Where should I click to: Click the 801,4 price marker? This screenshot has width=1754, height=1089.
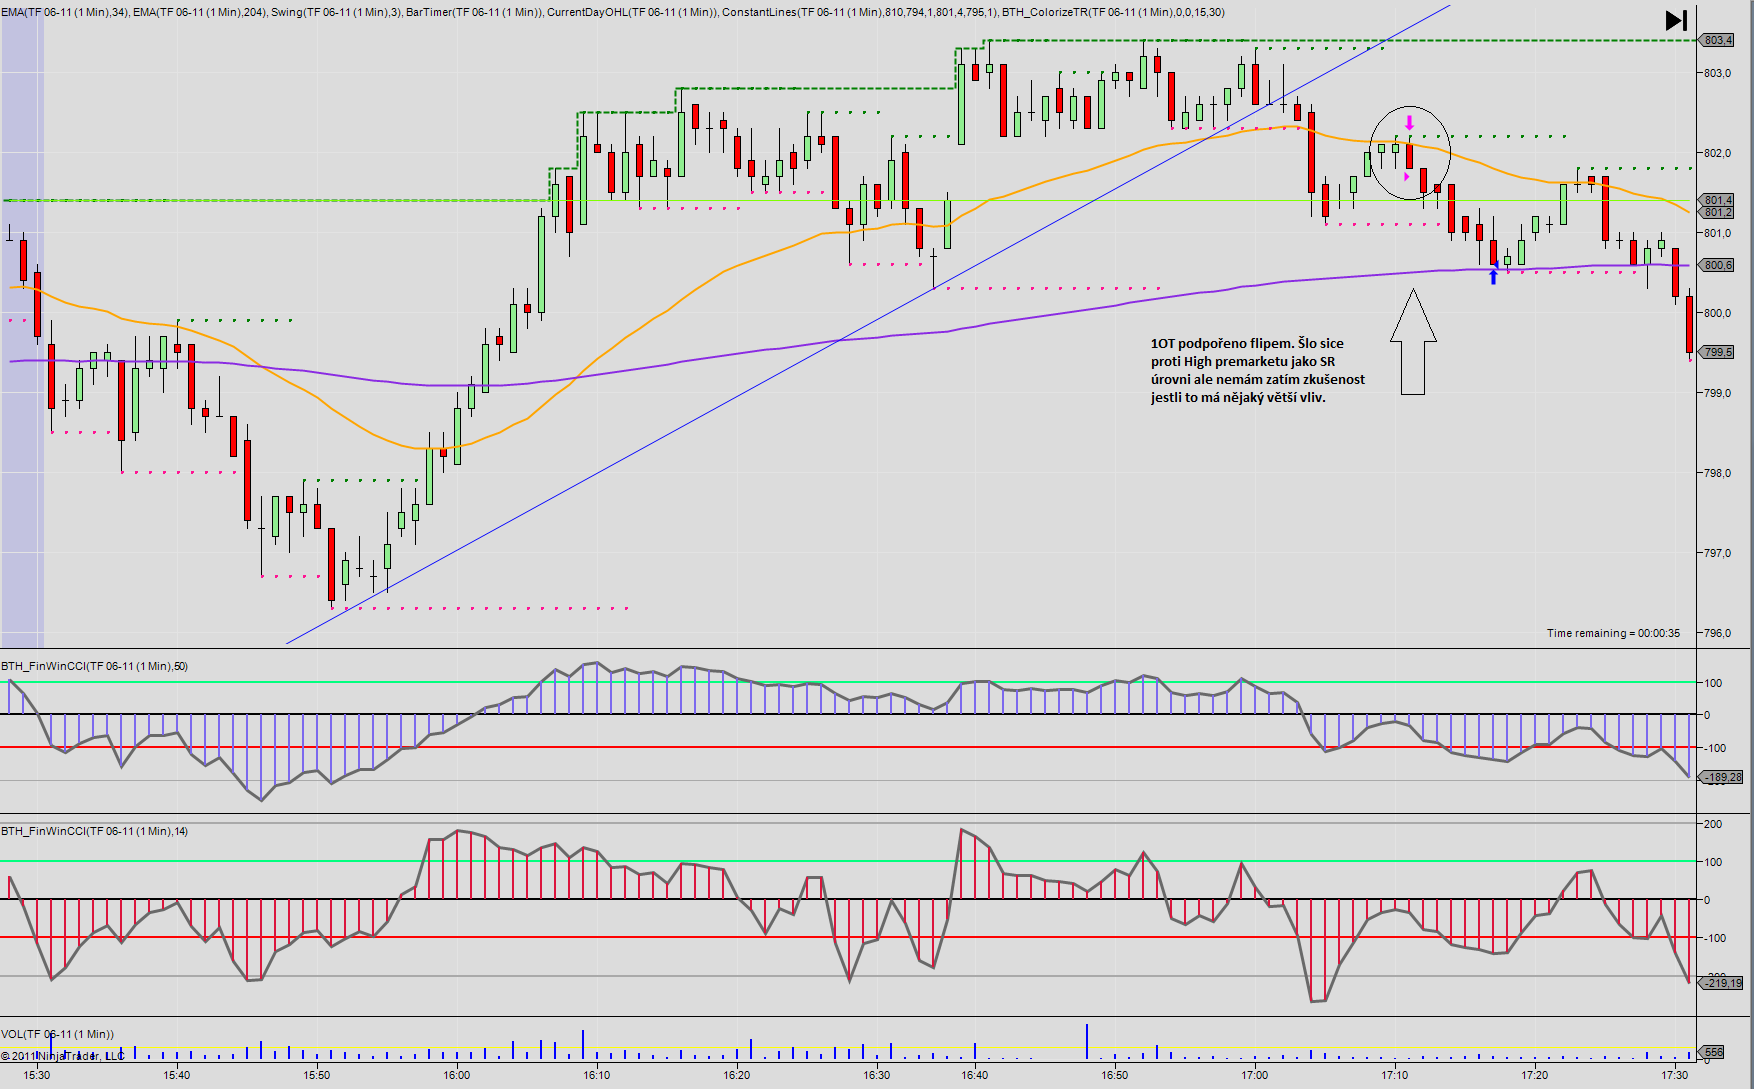click(1717, 200)
